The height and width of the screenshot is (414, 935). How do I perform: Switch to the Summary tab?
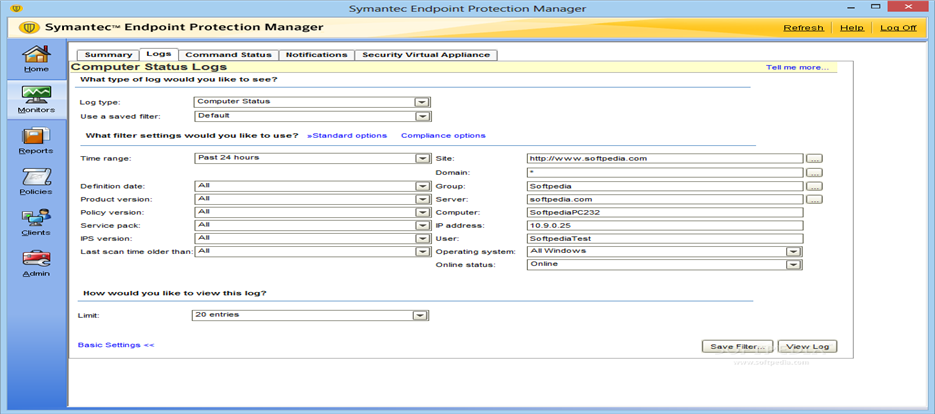(x=108, y=55)
